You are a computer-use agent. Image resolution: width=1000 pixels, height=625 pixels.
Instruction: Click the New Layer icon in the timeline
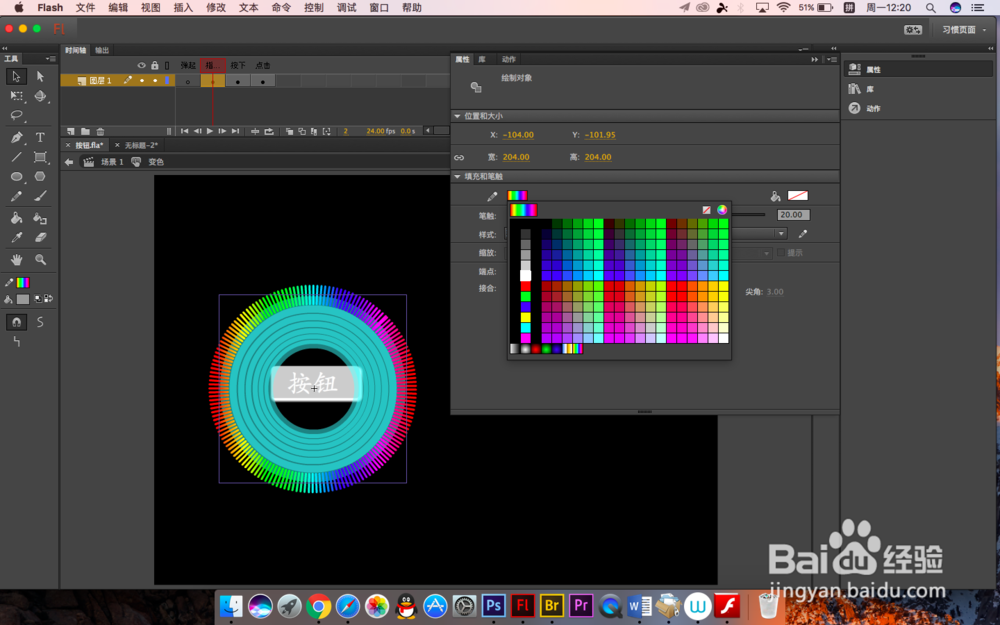click(68, 131)
